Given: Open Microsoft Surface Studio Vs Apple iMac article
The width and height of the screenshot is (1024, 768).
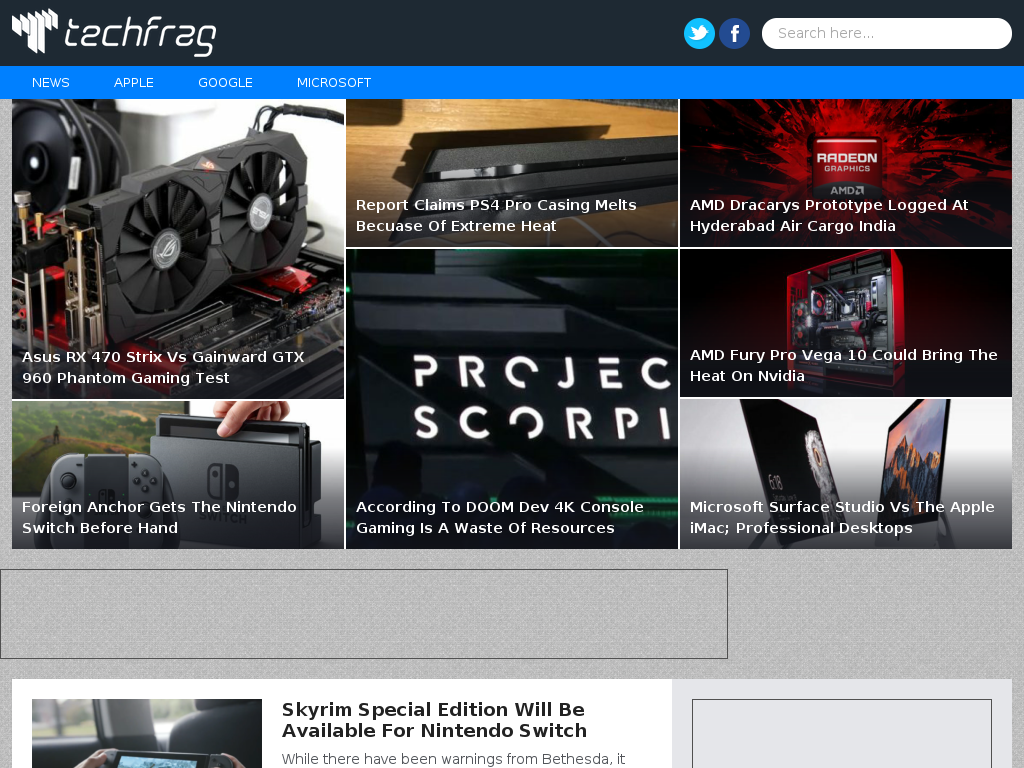Looking at the screenshot, I should pos(842,517).
